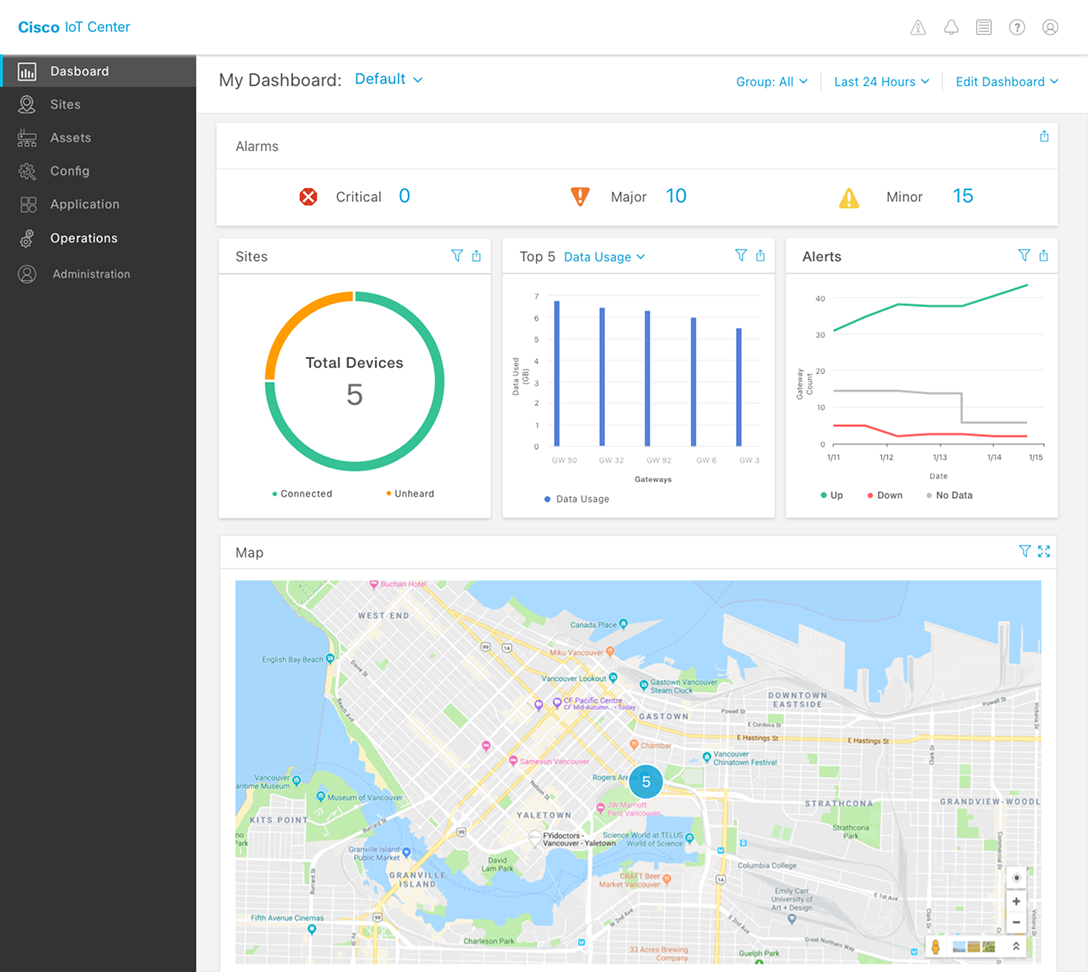This screenshot has width=1088, height=972.
Task: Open the Major alarms count of 10
Action: [676, 196]
